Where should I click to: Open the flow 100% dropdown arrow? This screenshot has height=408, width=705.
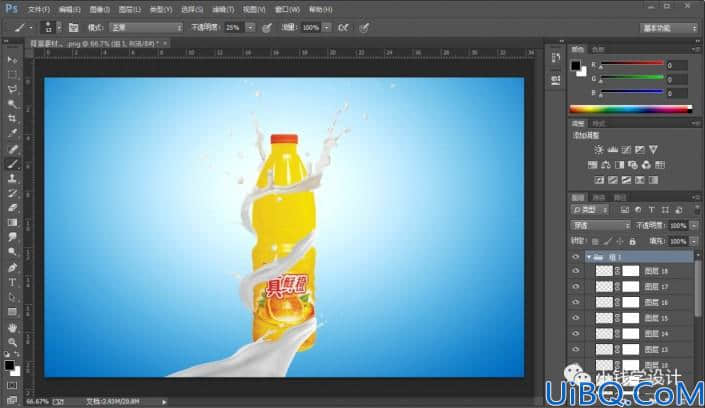[326, 27]
